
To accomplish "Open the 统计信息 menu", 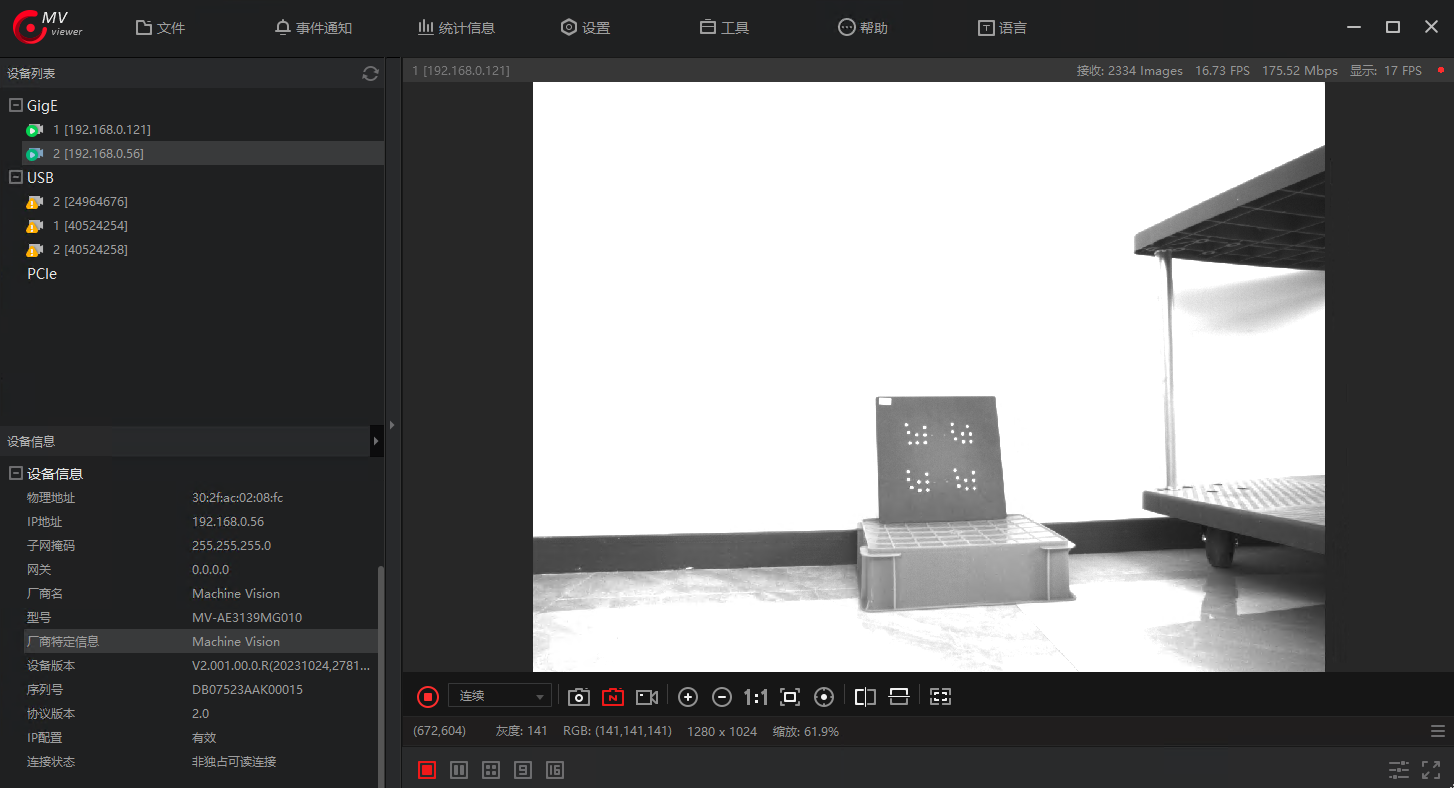I will point(457,27).
